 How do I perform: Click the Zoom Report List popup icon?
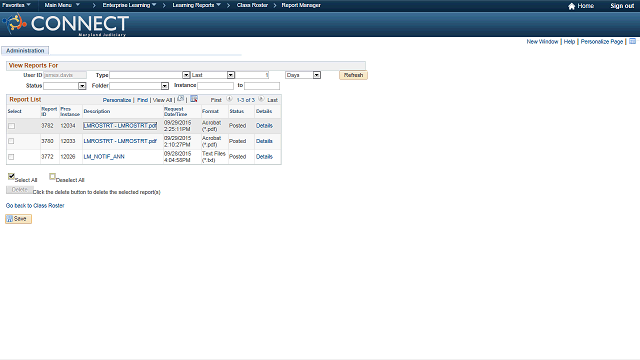point(180,99)
